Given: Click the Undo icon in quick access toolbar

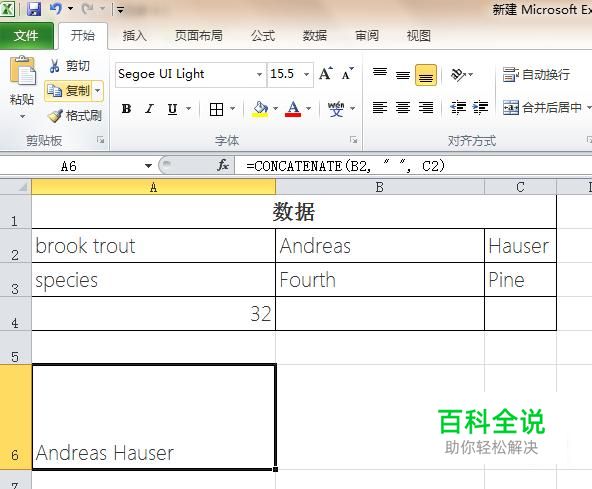Looking at the screenshot, I should pos(56,8).
